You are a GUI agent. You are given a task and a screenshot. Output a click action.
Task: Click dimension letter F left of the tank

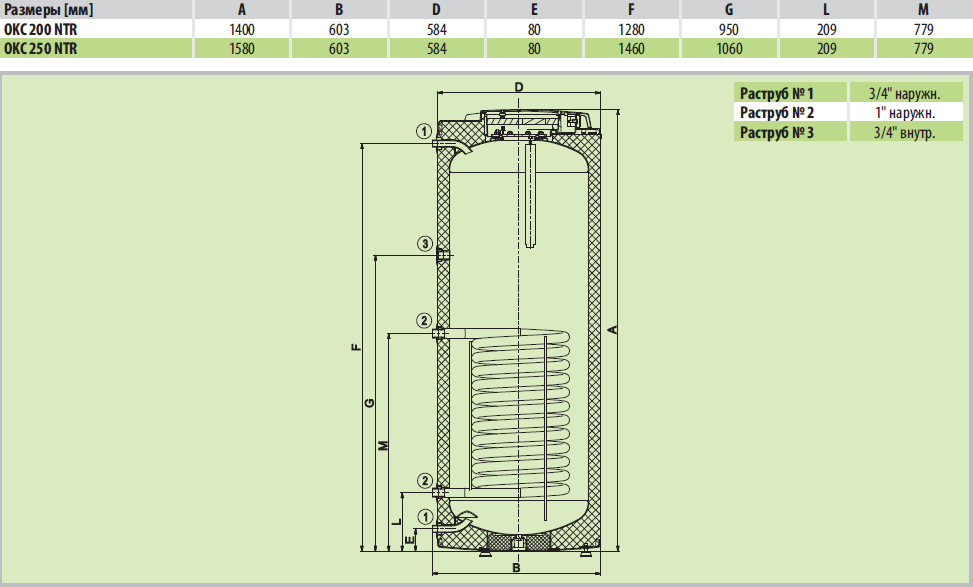pos(356,347)
